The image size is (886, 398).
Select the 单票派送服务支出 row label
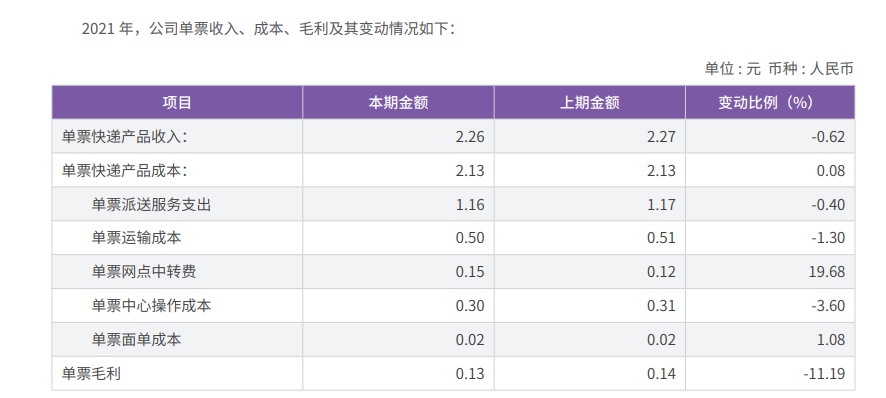[151, 204]
